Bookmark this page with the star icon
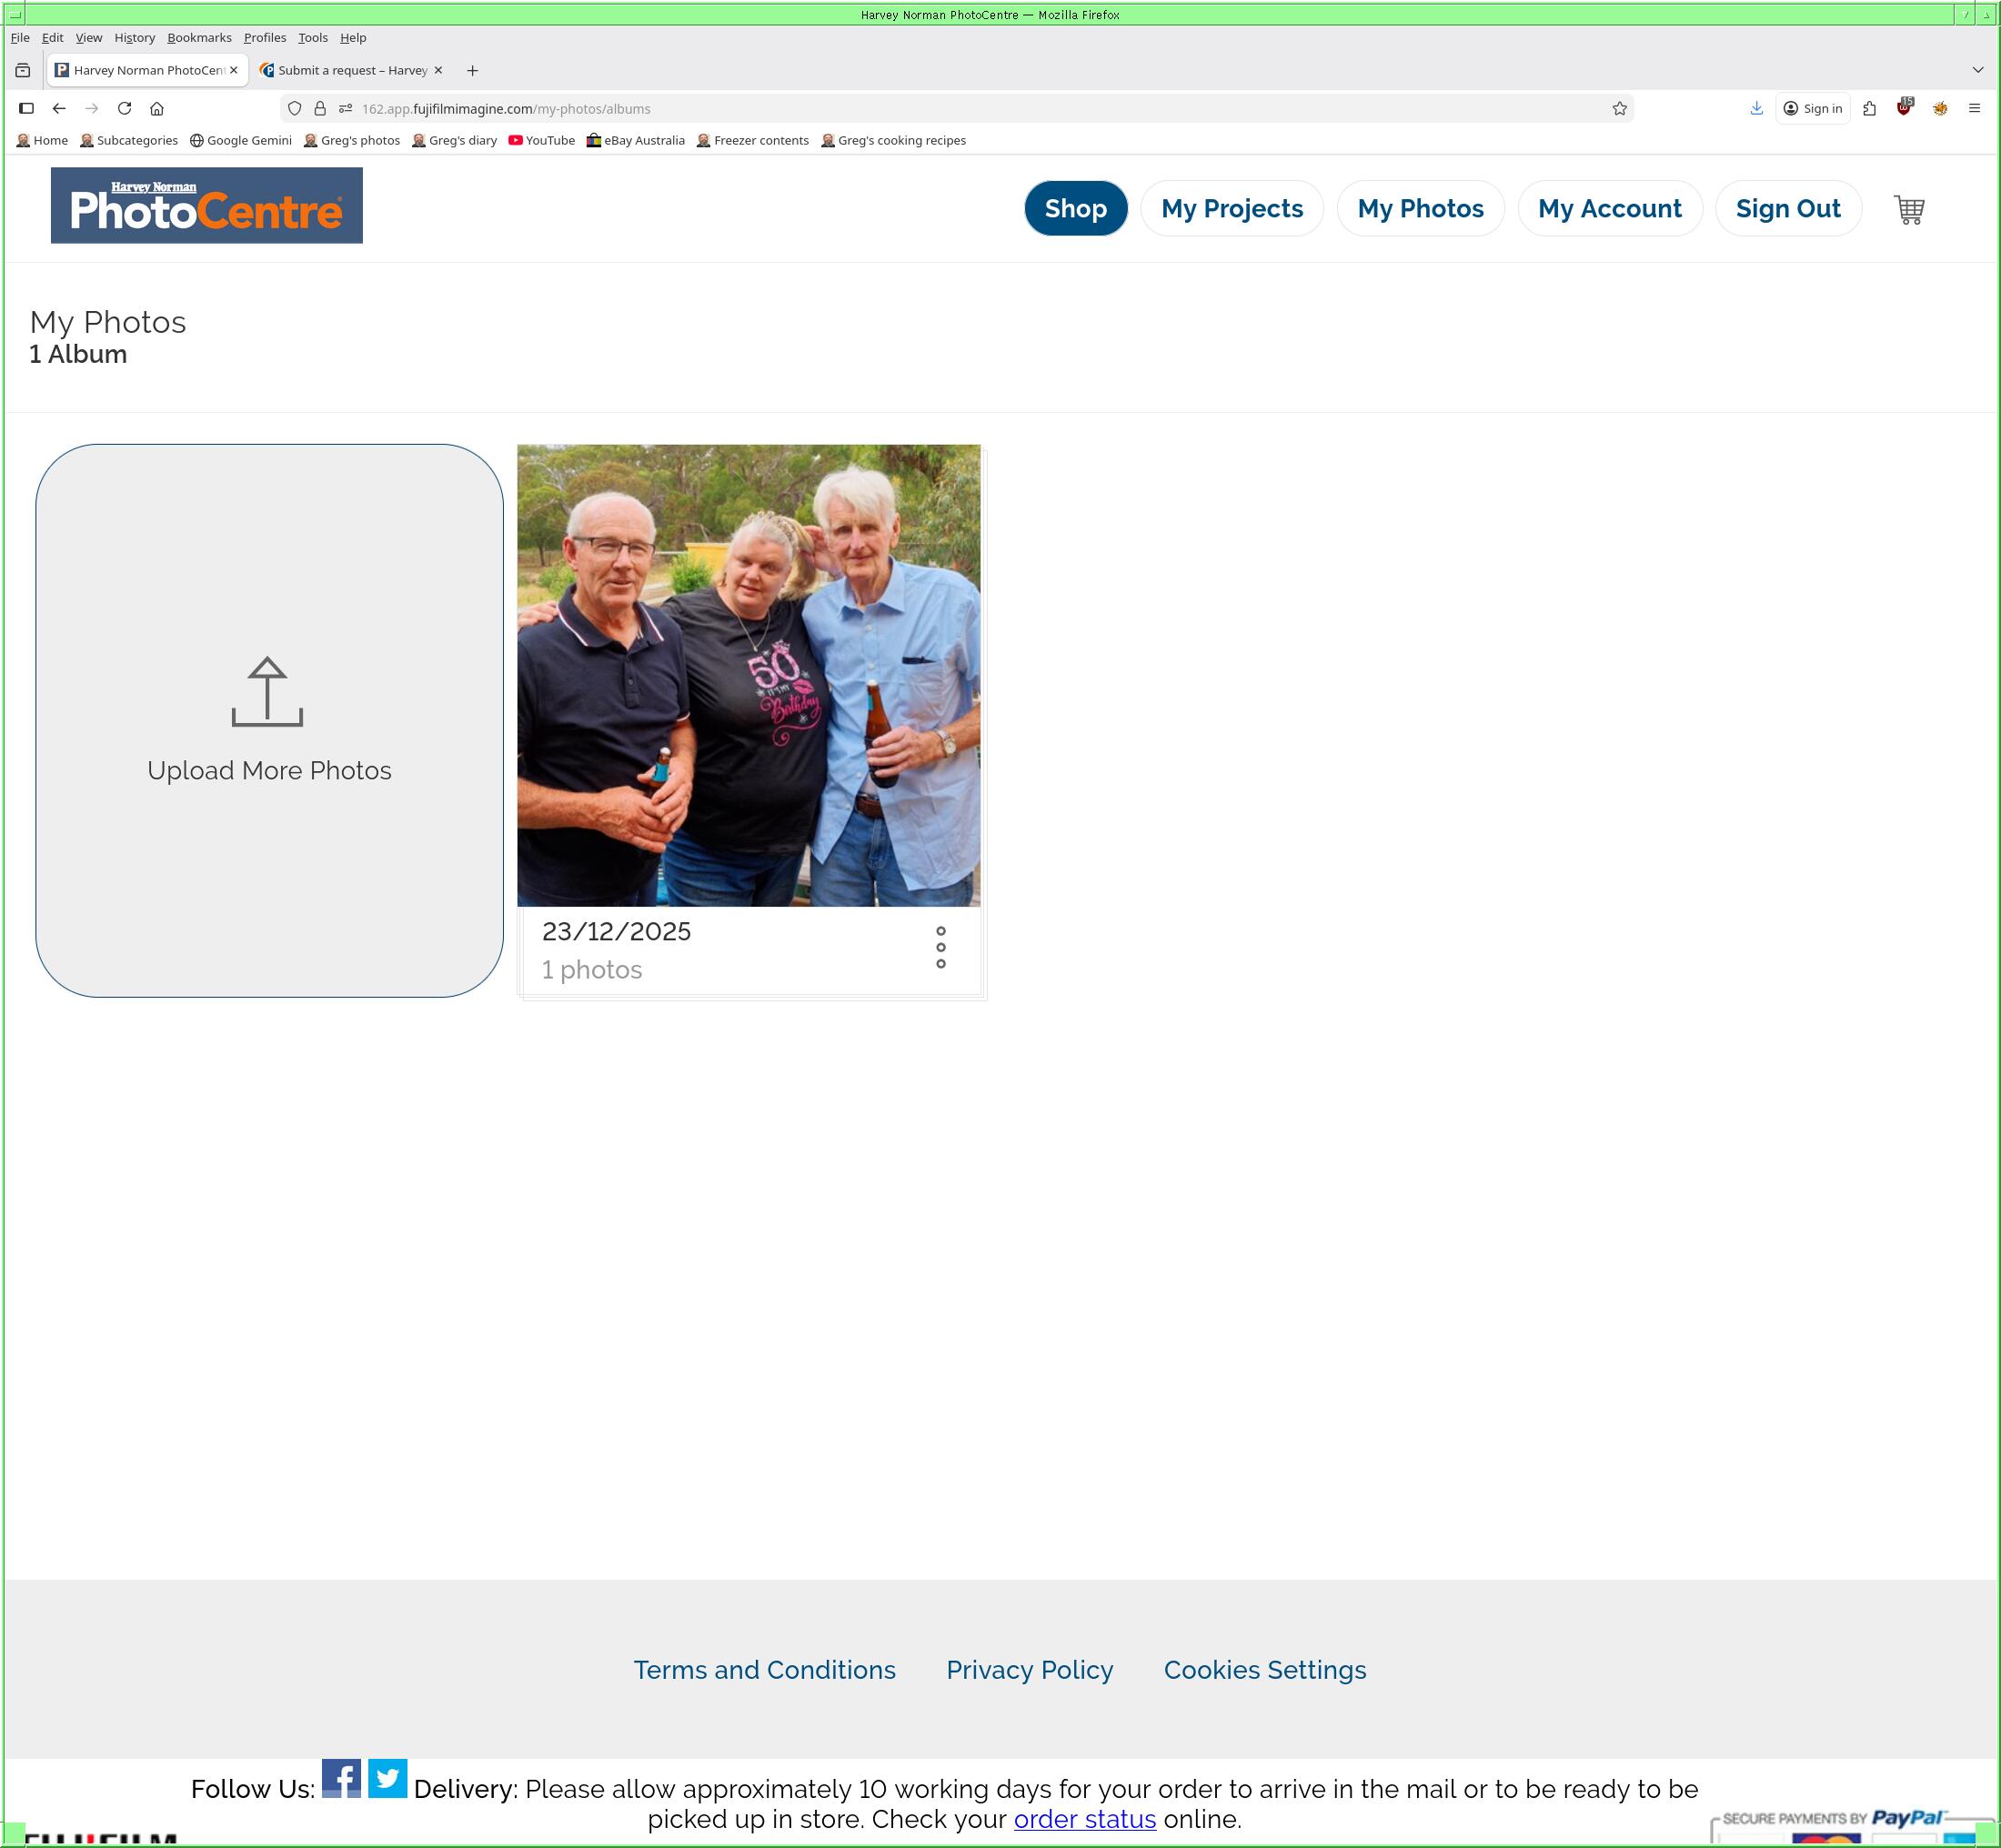Viewport: 2001px width, 1848px height. pos(1619,108)
